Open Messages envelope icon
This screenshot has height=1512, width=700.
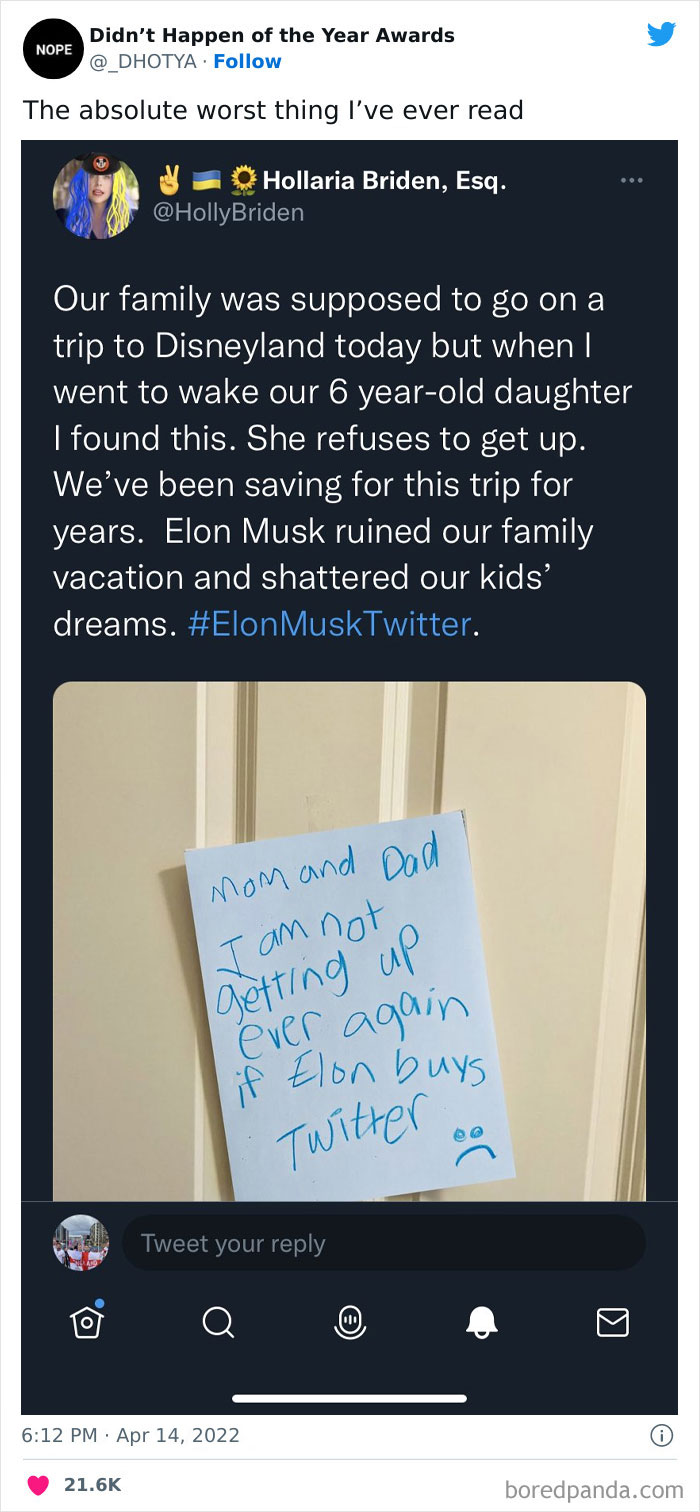click(x=612, y=1323)
